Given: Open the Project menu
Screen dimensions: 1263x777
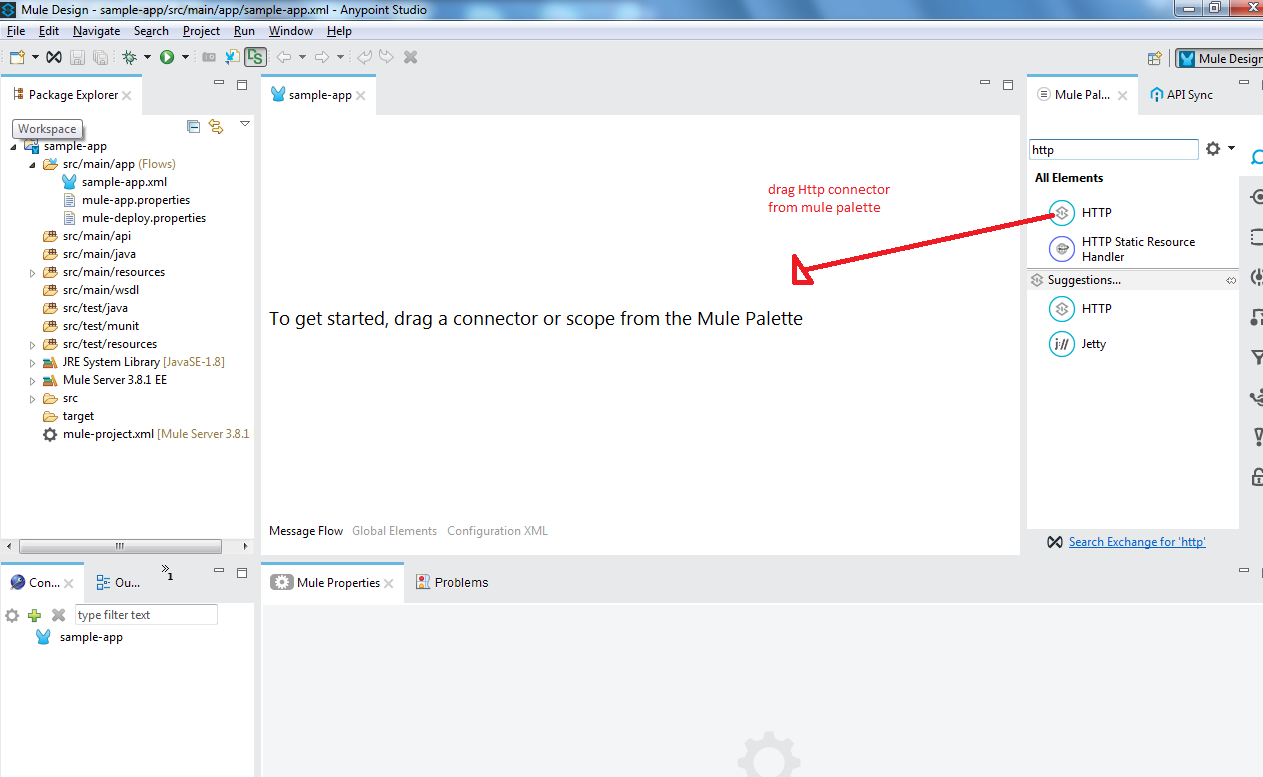Looking at the screenshot, I should point(201,31).
